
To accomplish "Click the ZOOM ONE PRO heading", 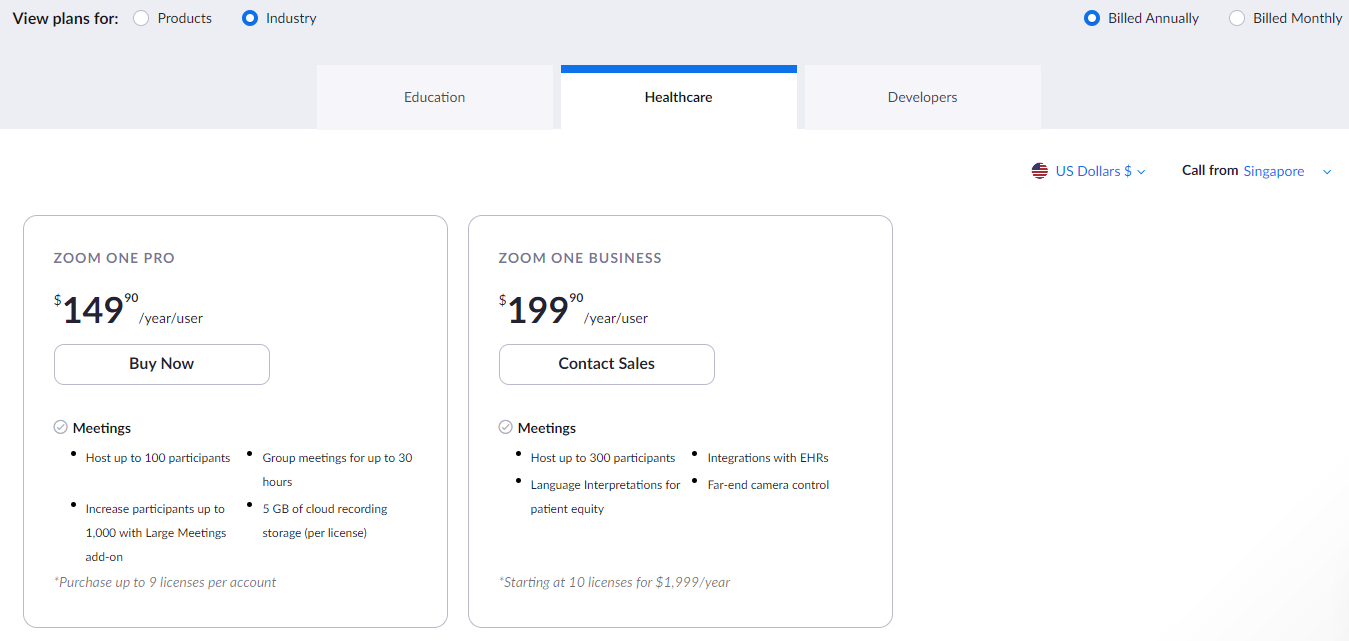I will point(114,258).
